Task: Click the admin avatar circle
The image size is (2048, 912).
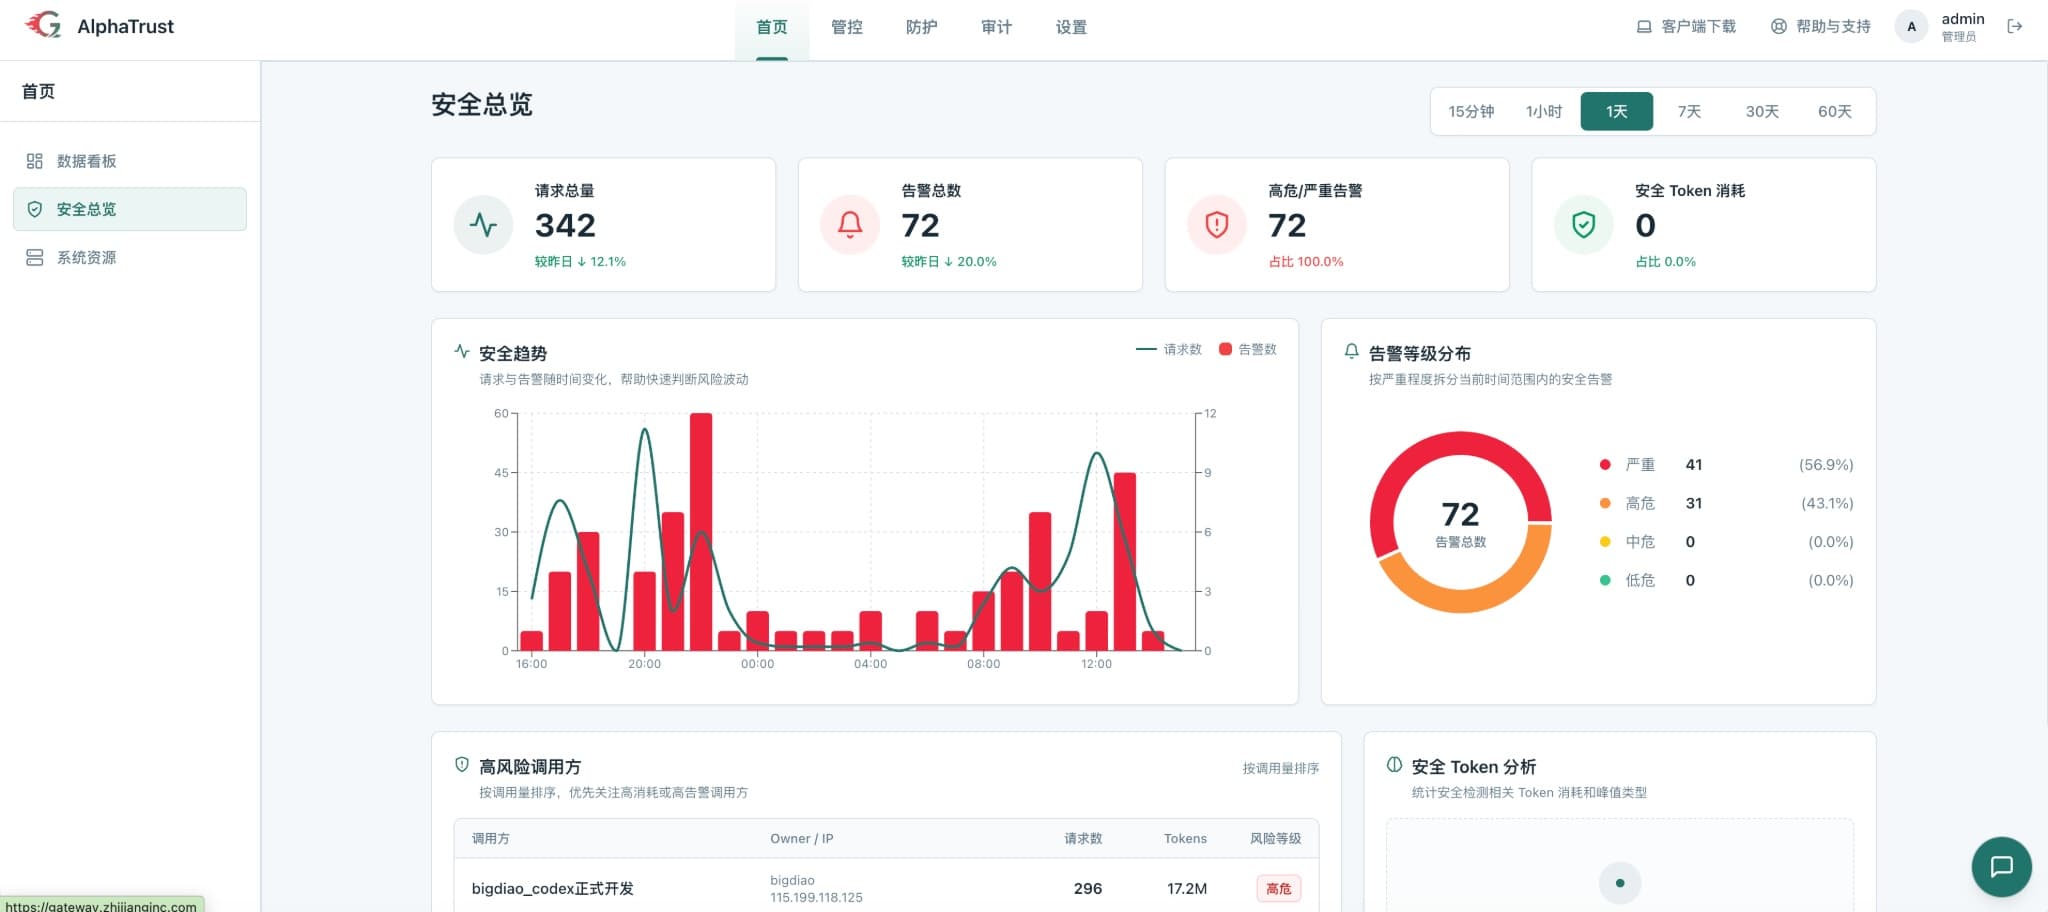Action: click(x=1911, y=27)
